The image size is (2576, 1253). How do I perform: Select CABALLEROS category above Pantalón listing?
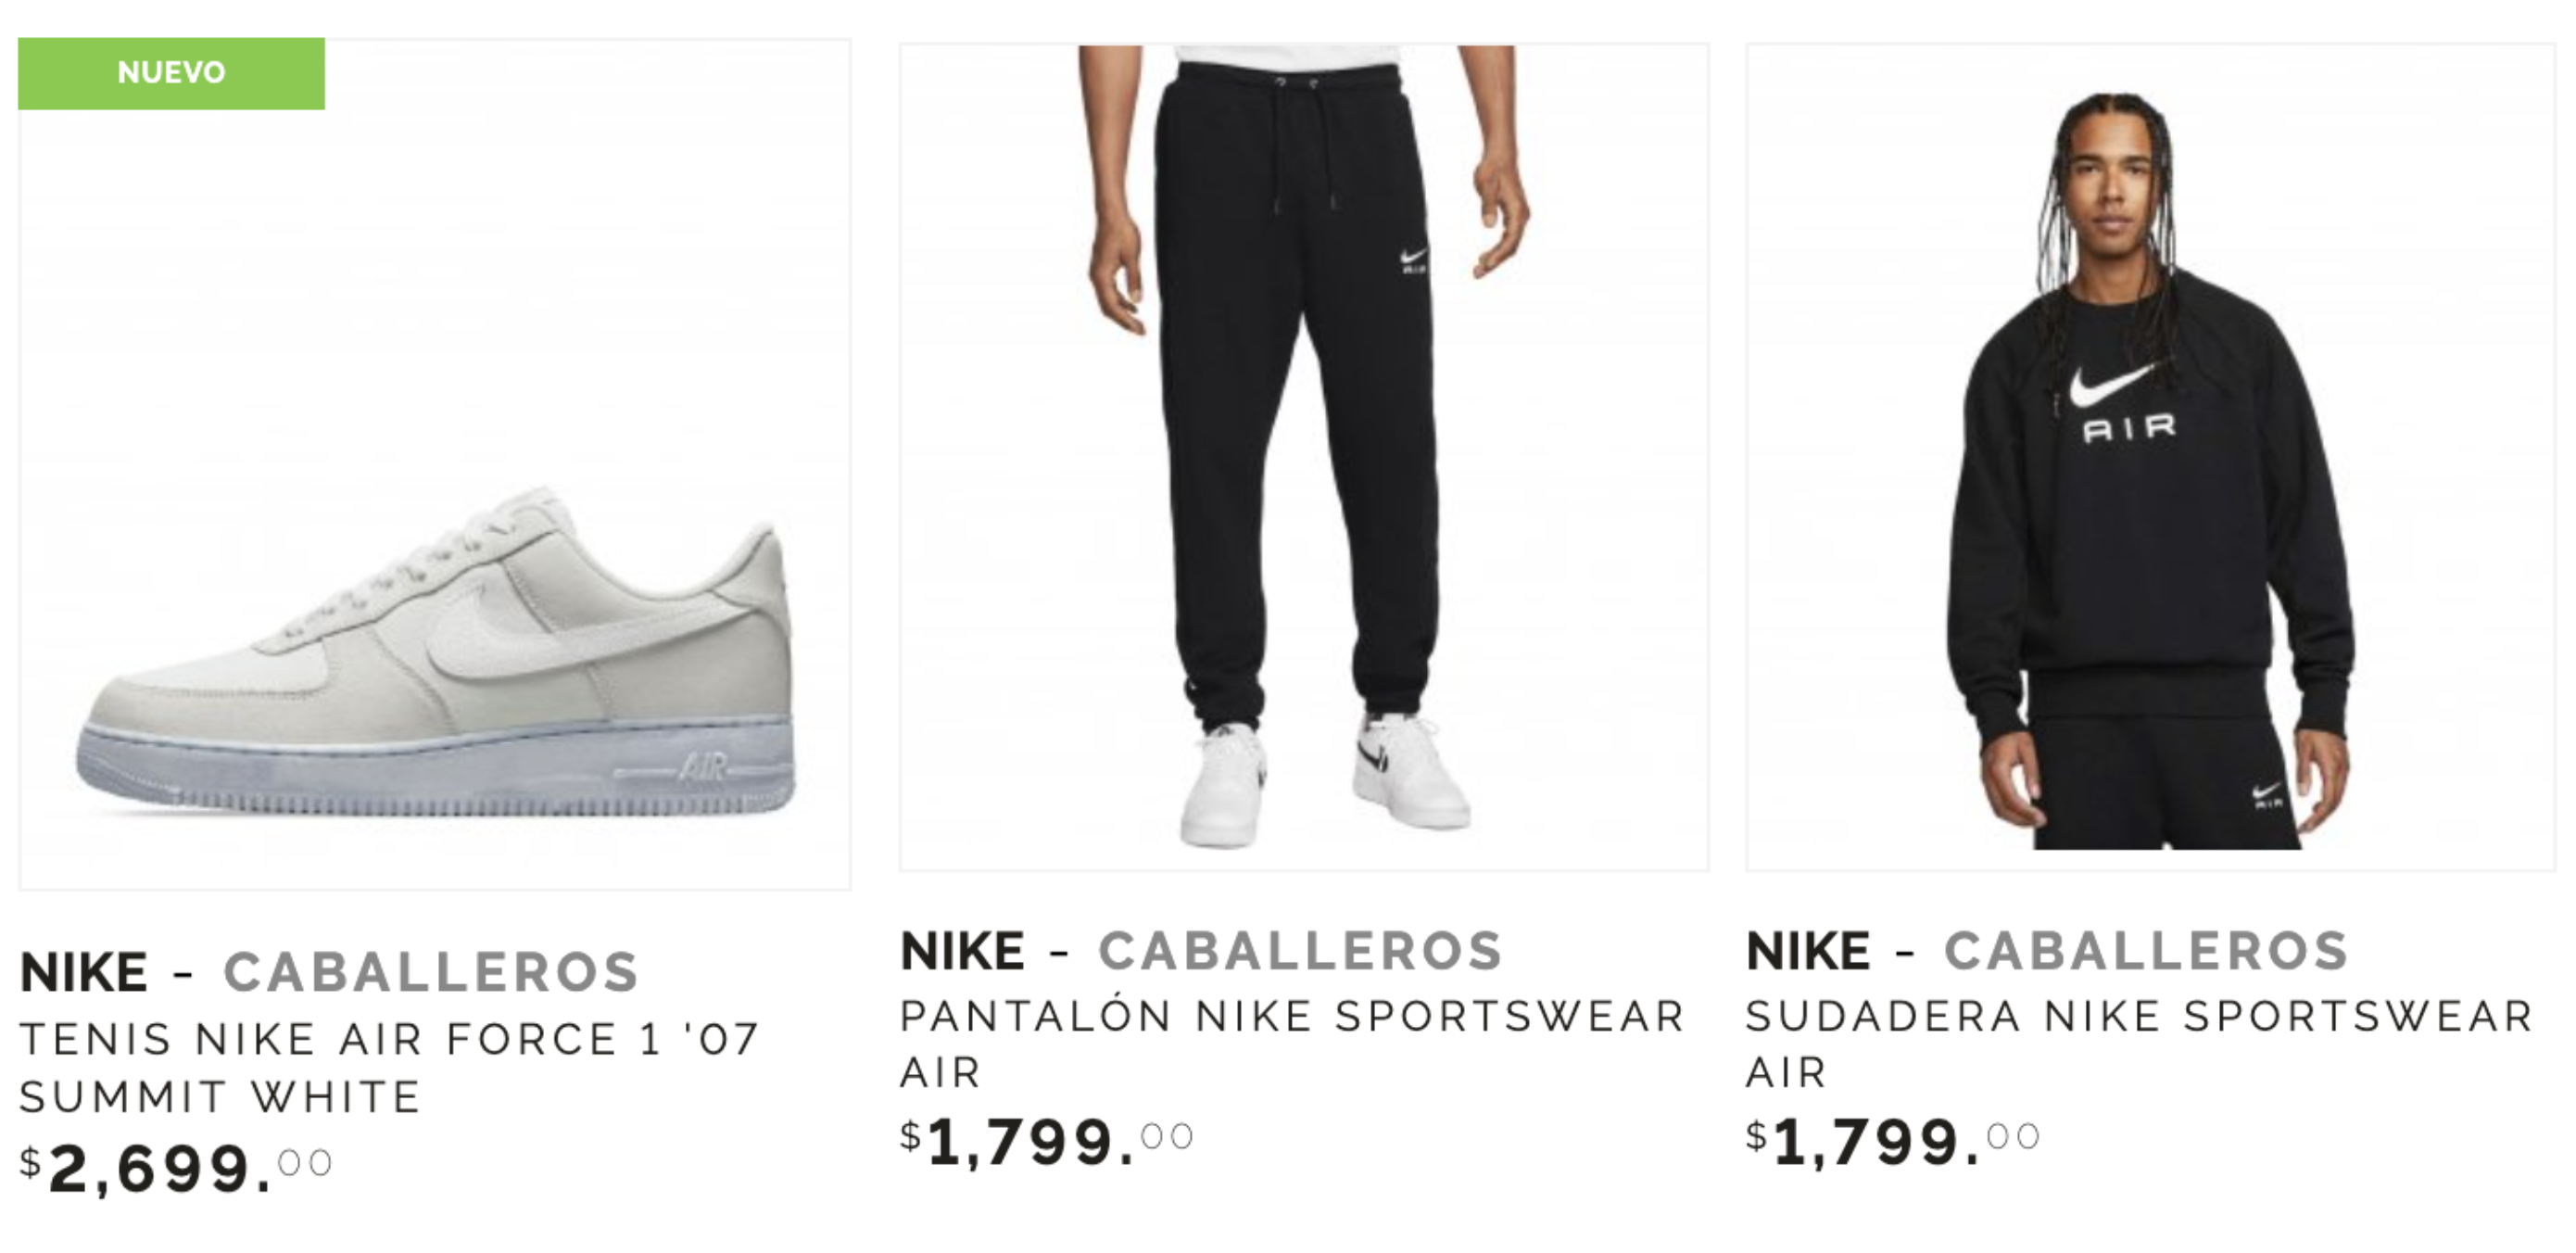click(x=1301, y=950)
